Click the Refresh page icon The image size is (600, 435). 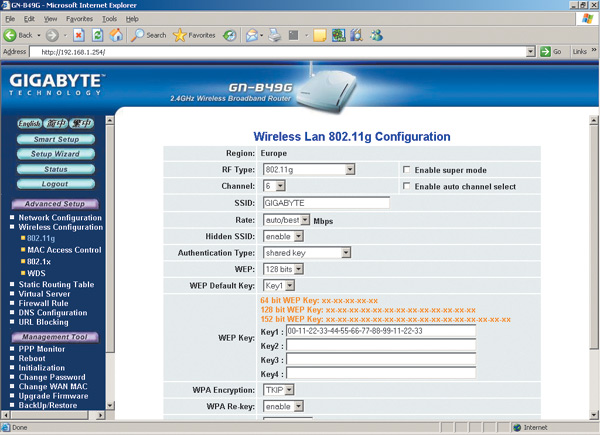[x=98, y=35]
